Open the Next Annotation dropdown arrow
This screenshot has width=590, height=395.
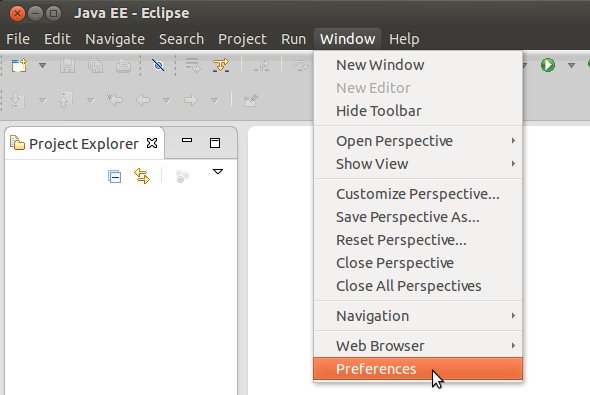(43, 100)
